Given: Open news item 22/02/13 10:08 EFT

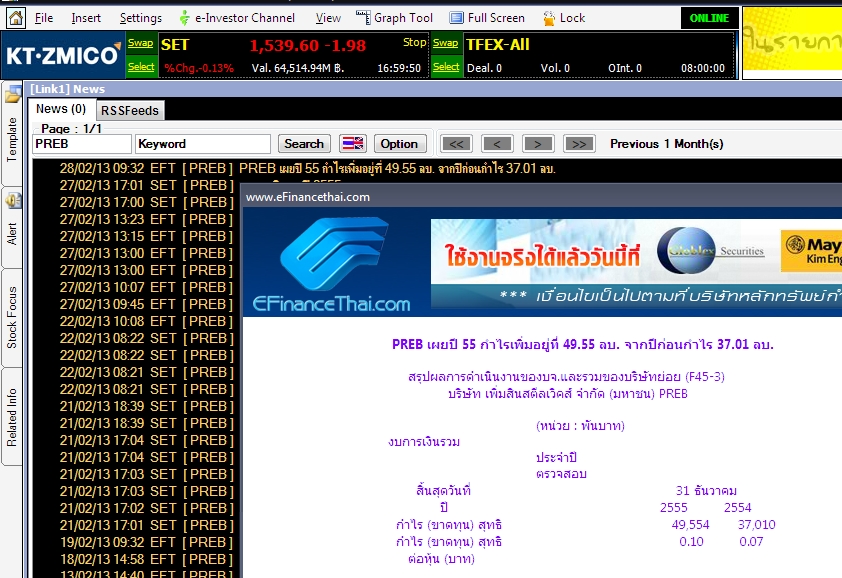Looking at the screenshot, I should (x=146, y=321).
